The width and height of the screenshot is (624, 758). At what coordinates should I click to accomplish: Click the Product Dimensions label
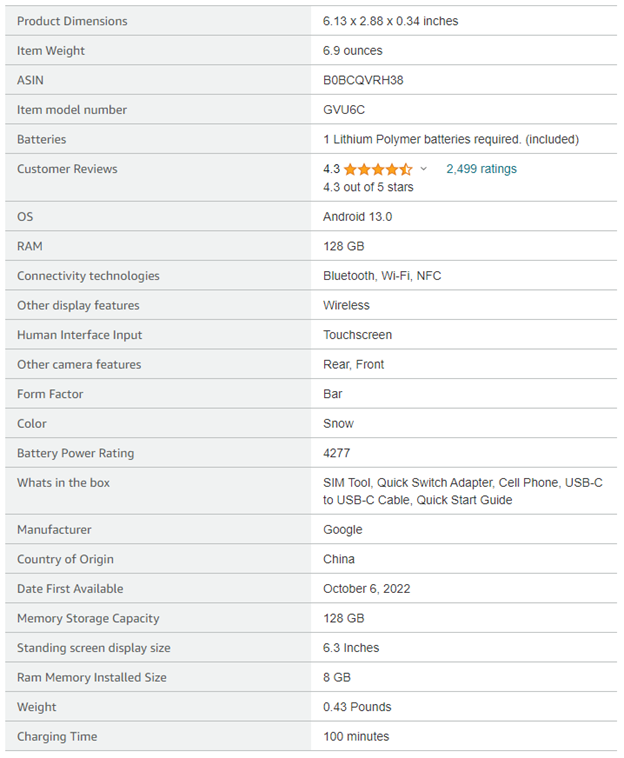(72, 21)
